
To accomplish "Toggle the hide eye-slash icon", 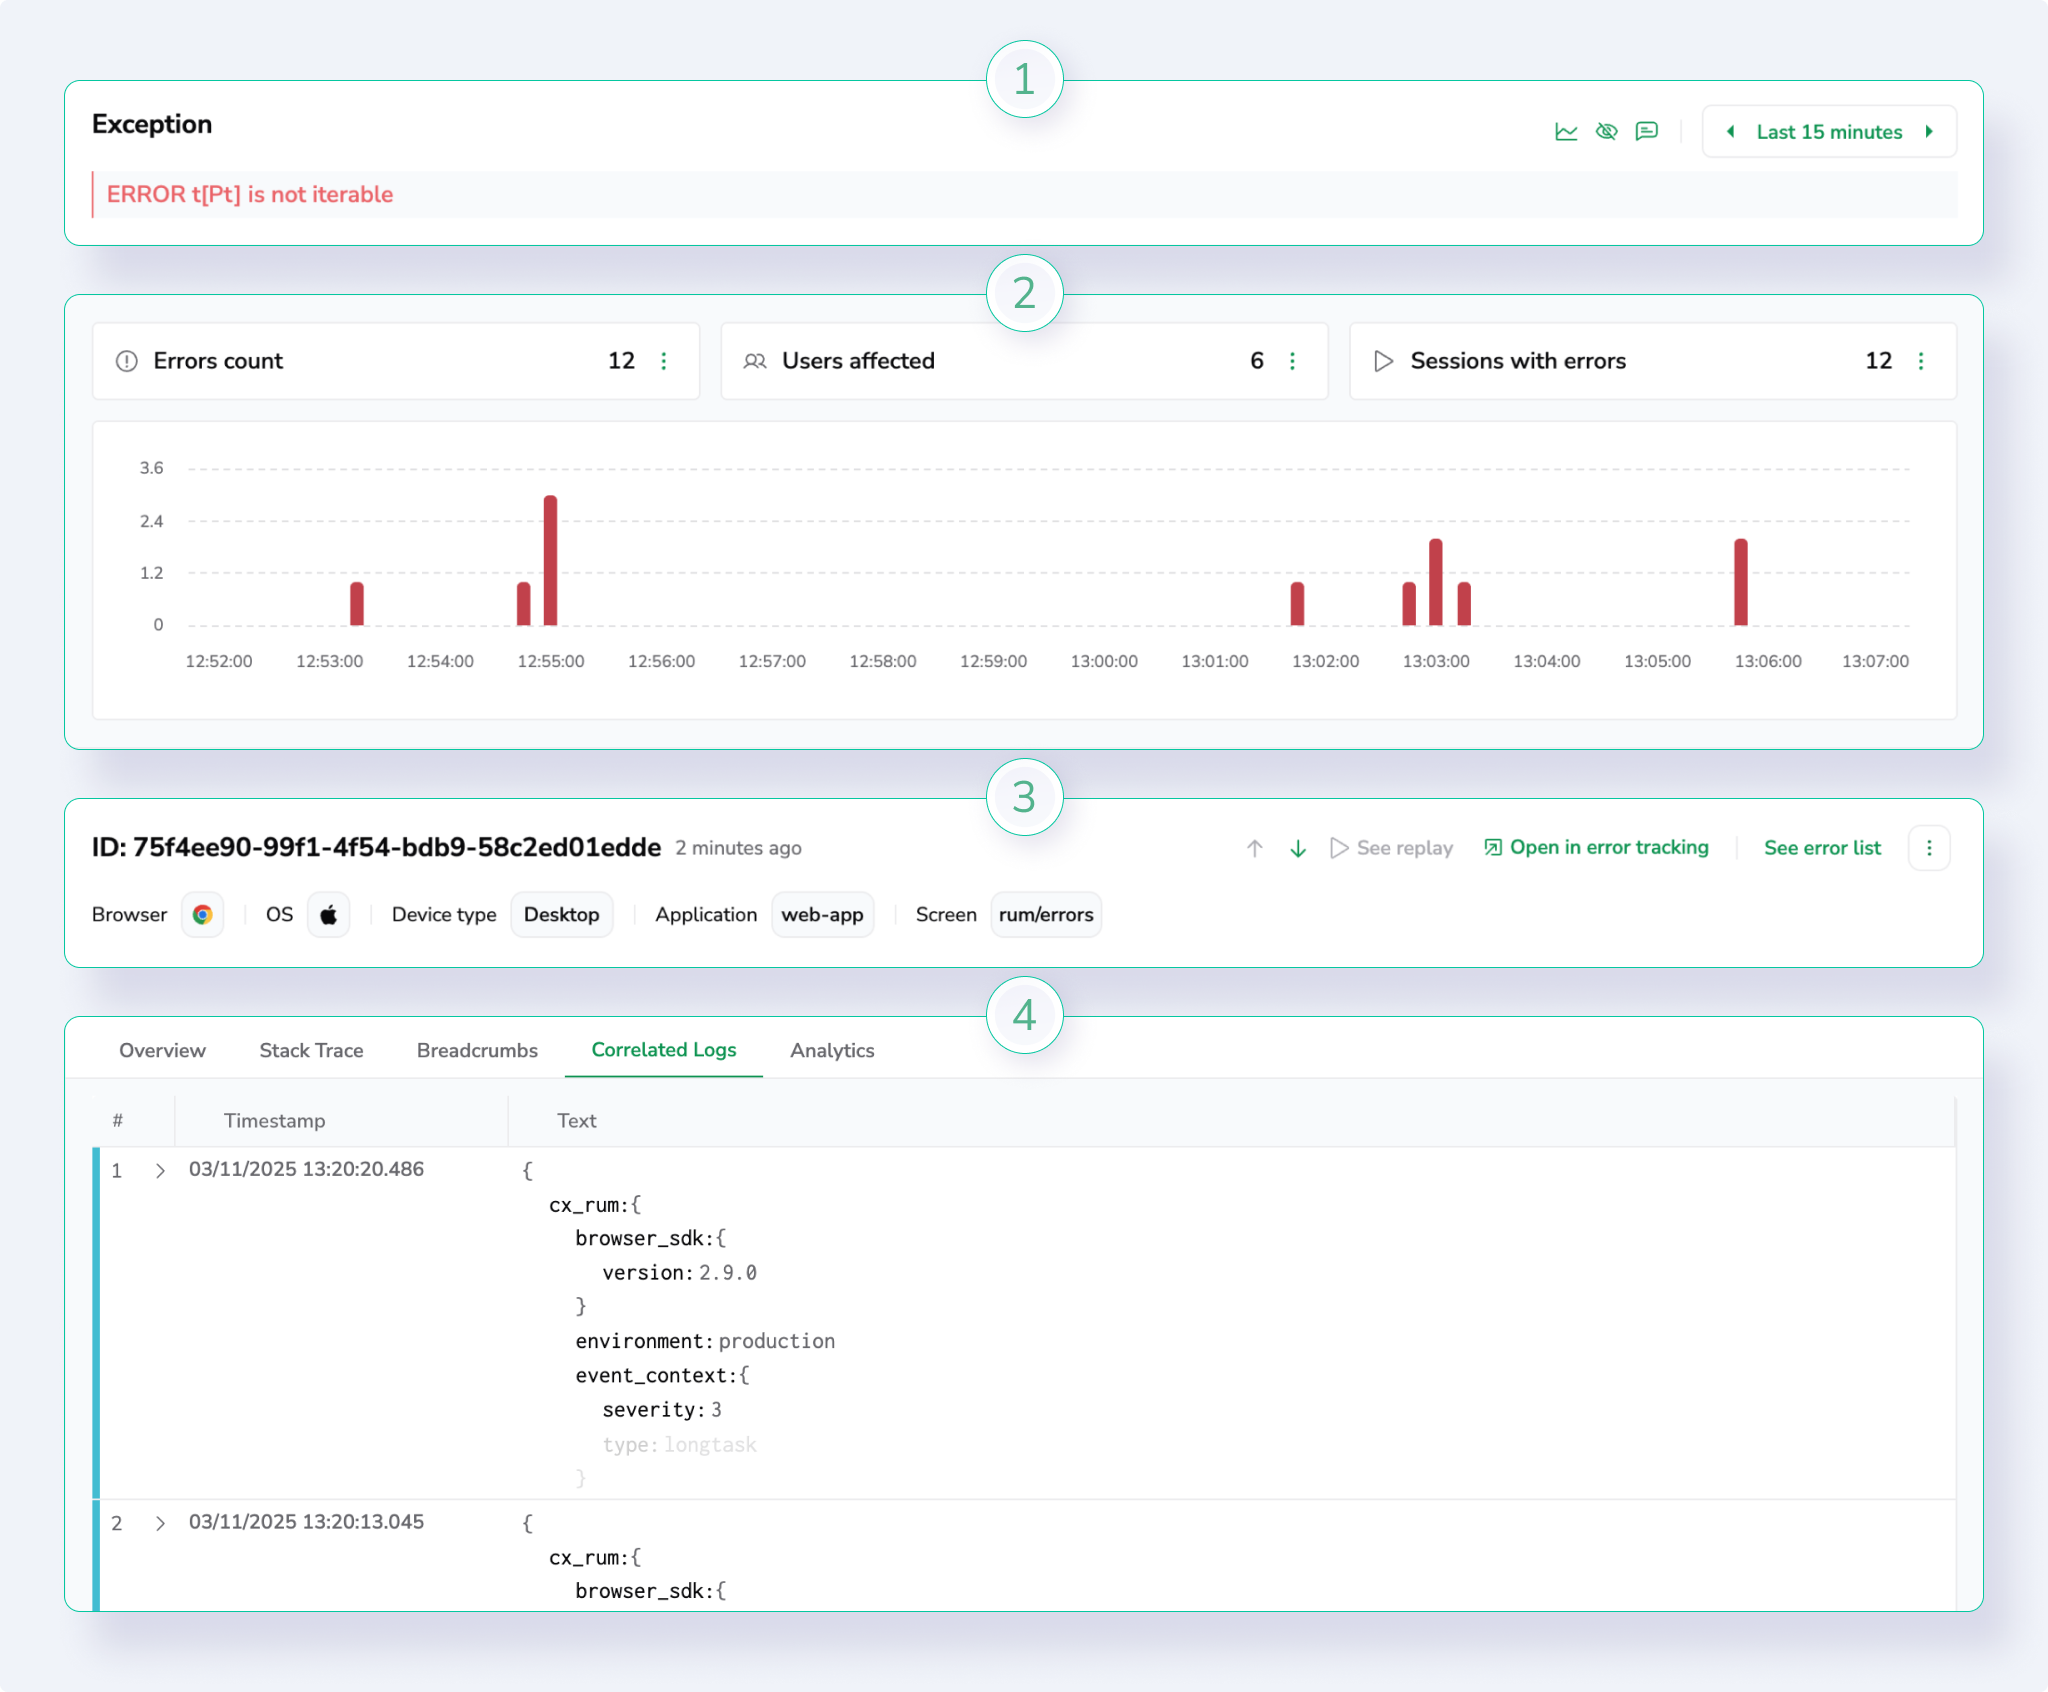I will [1606, 132].
